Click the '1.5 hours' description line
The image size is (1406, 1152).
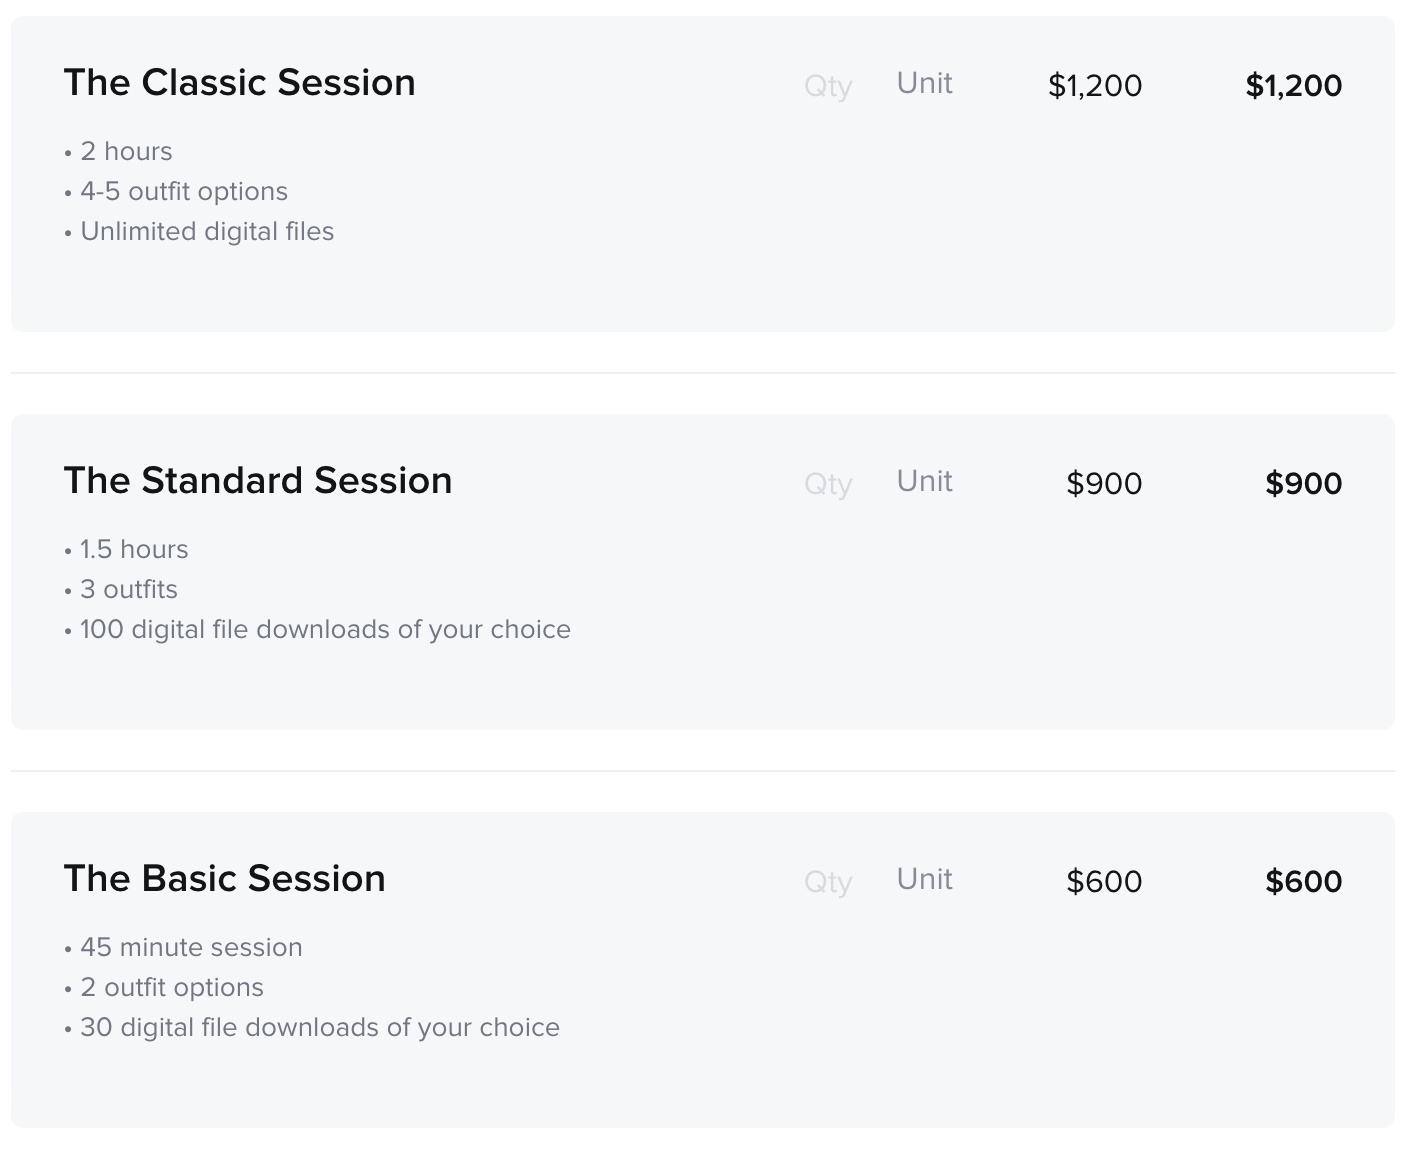pos(133,549)
